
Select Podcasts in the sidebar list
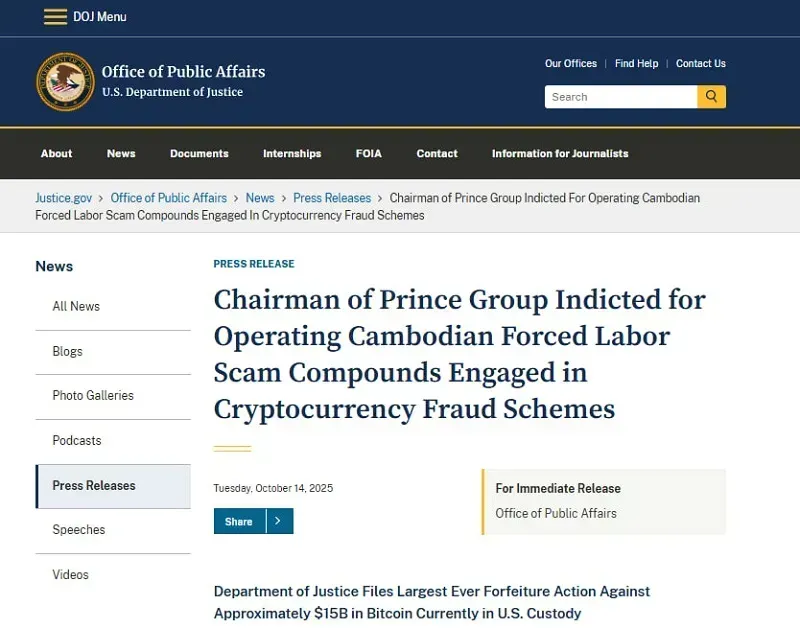[77, 441]
